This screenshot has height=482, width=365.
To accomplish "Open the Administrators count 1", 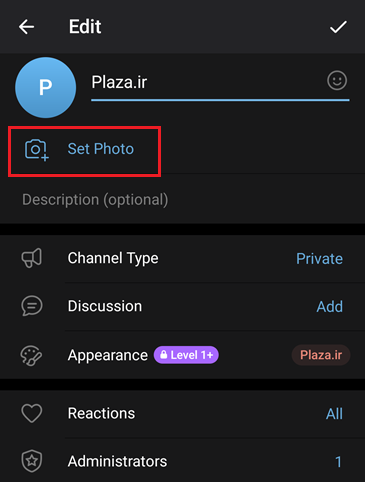I will tap(338, 462).
